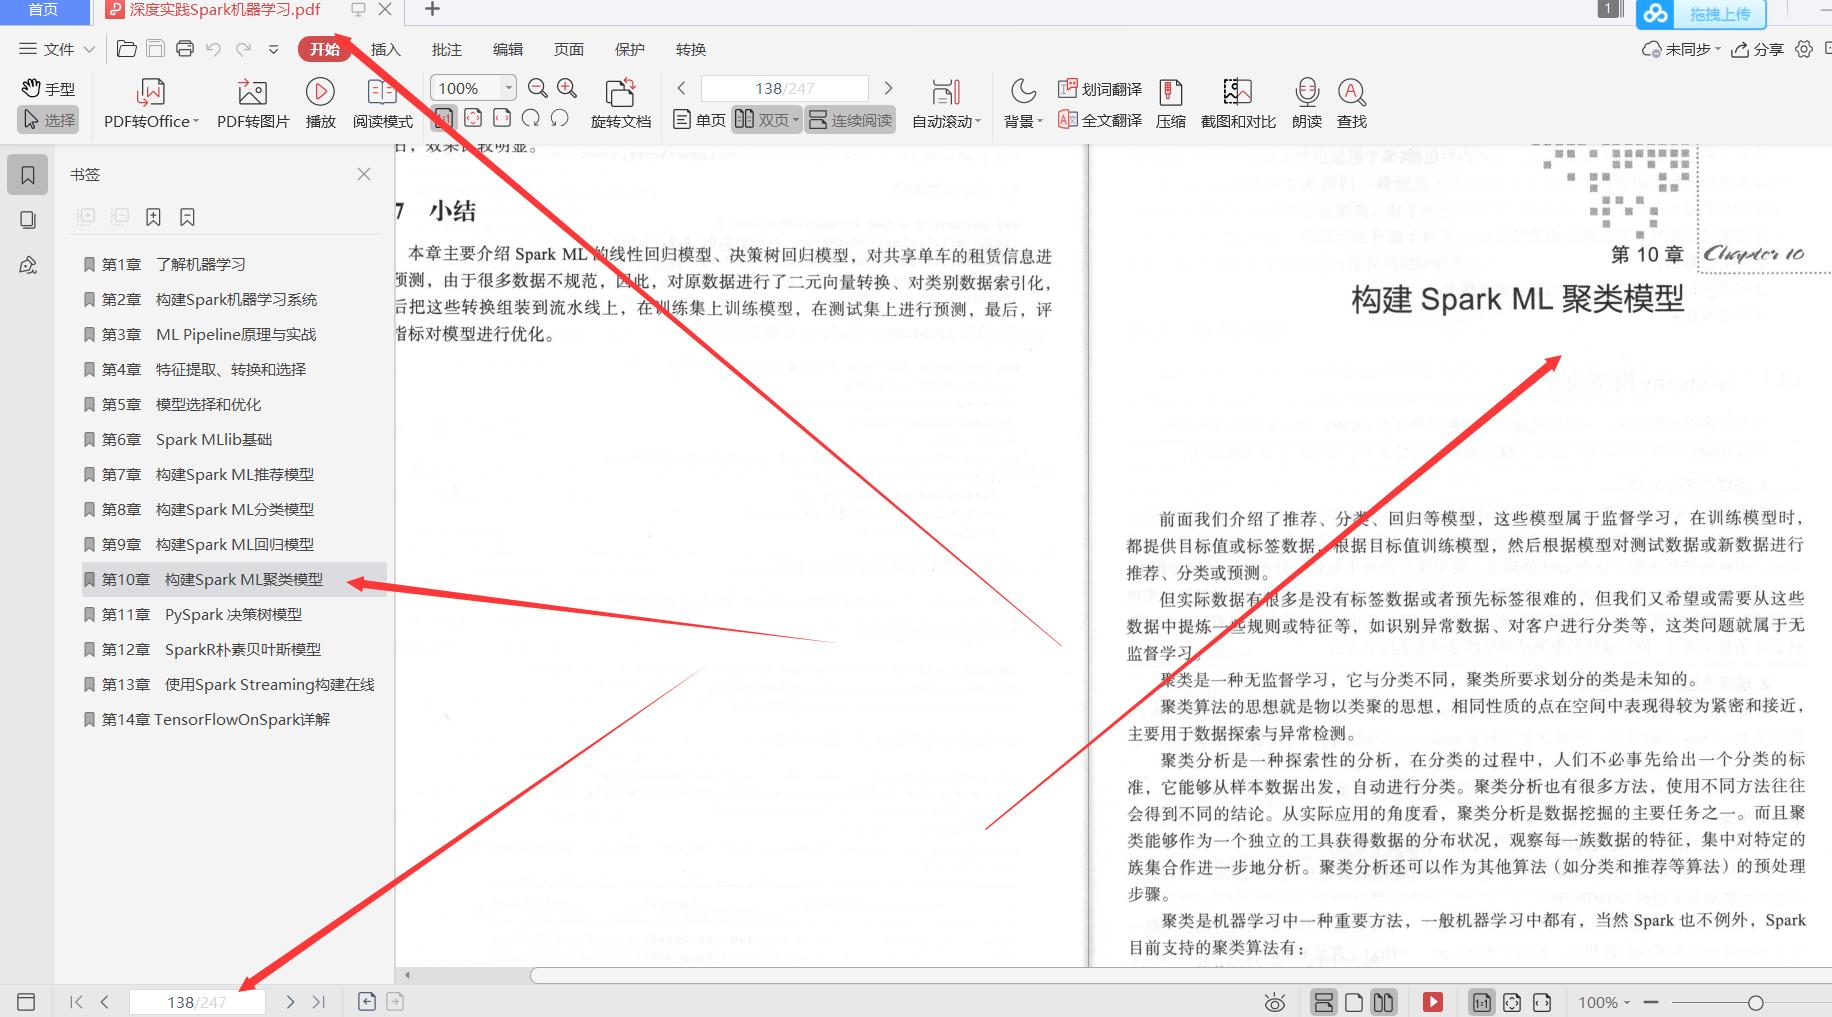Open the Find search tool
The width and height of the screenshot is (1832, 1017).
point(1351,104)
